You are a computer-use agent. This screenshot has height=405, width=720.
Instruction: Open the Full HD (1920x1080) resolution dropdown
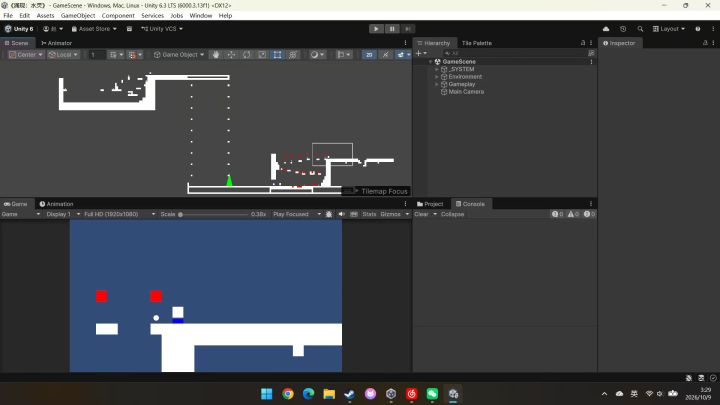tap(119, 214)
